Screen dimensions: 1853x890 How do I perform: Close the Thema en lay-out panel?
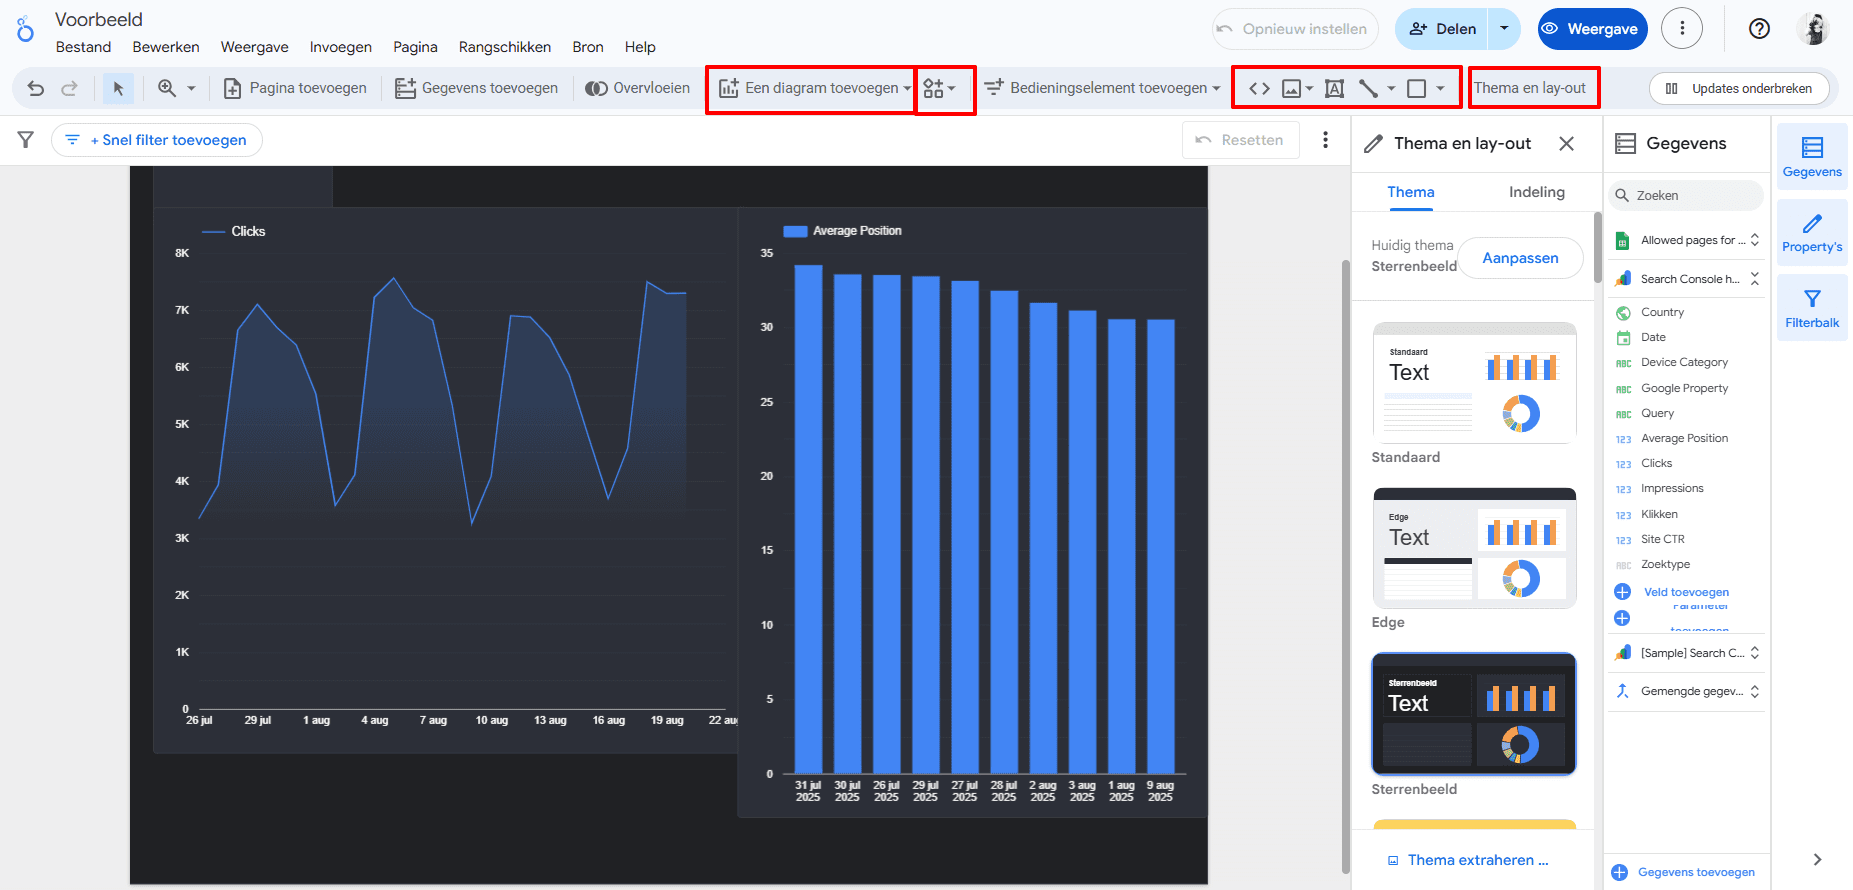click(1566, 144)
